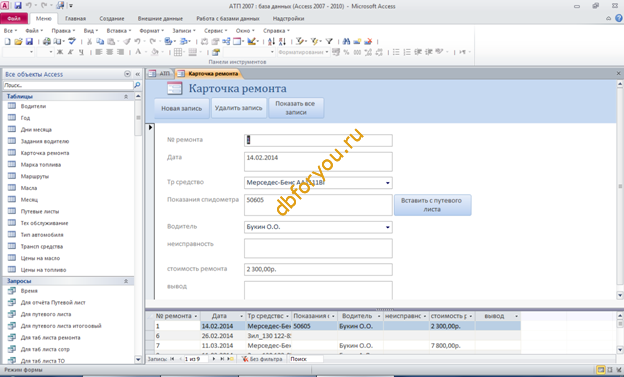Click the Поиск box in record navigator

[x=305, y=359]
